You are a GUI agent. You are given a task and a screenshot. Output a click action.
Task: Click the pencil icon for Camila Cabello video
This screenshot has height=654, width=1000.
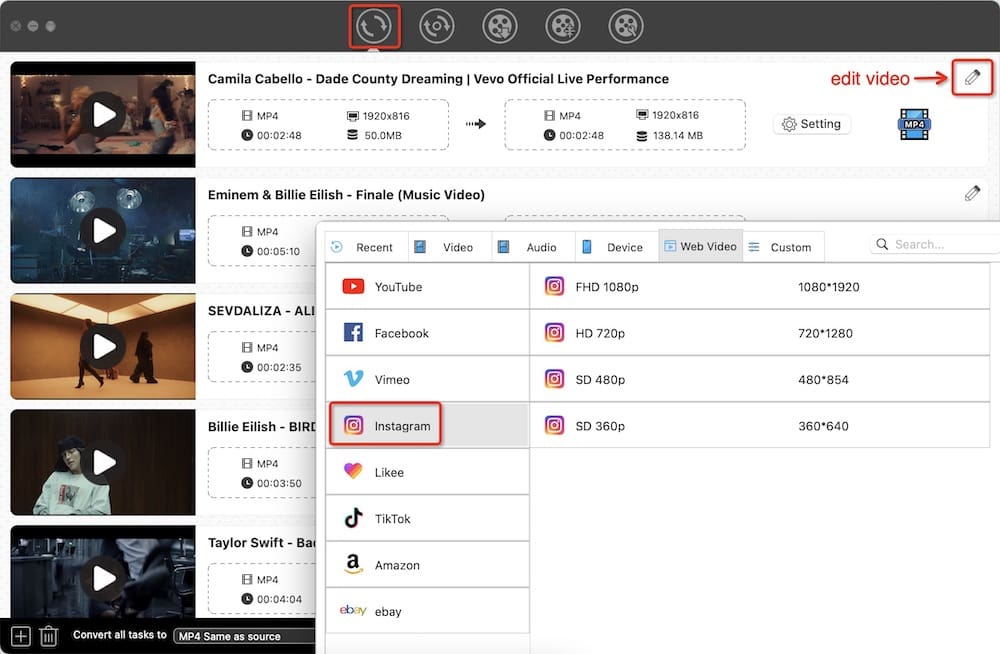point(972,77)
